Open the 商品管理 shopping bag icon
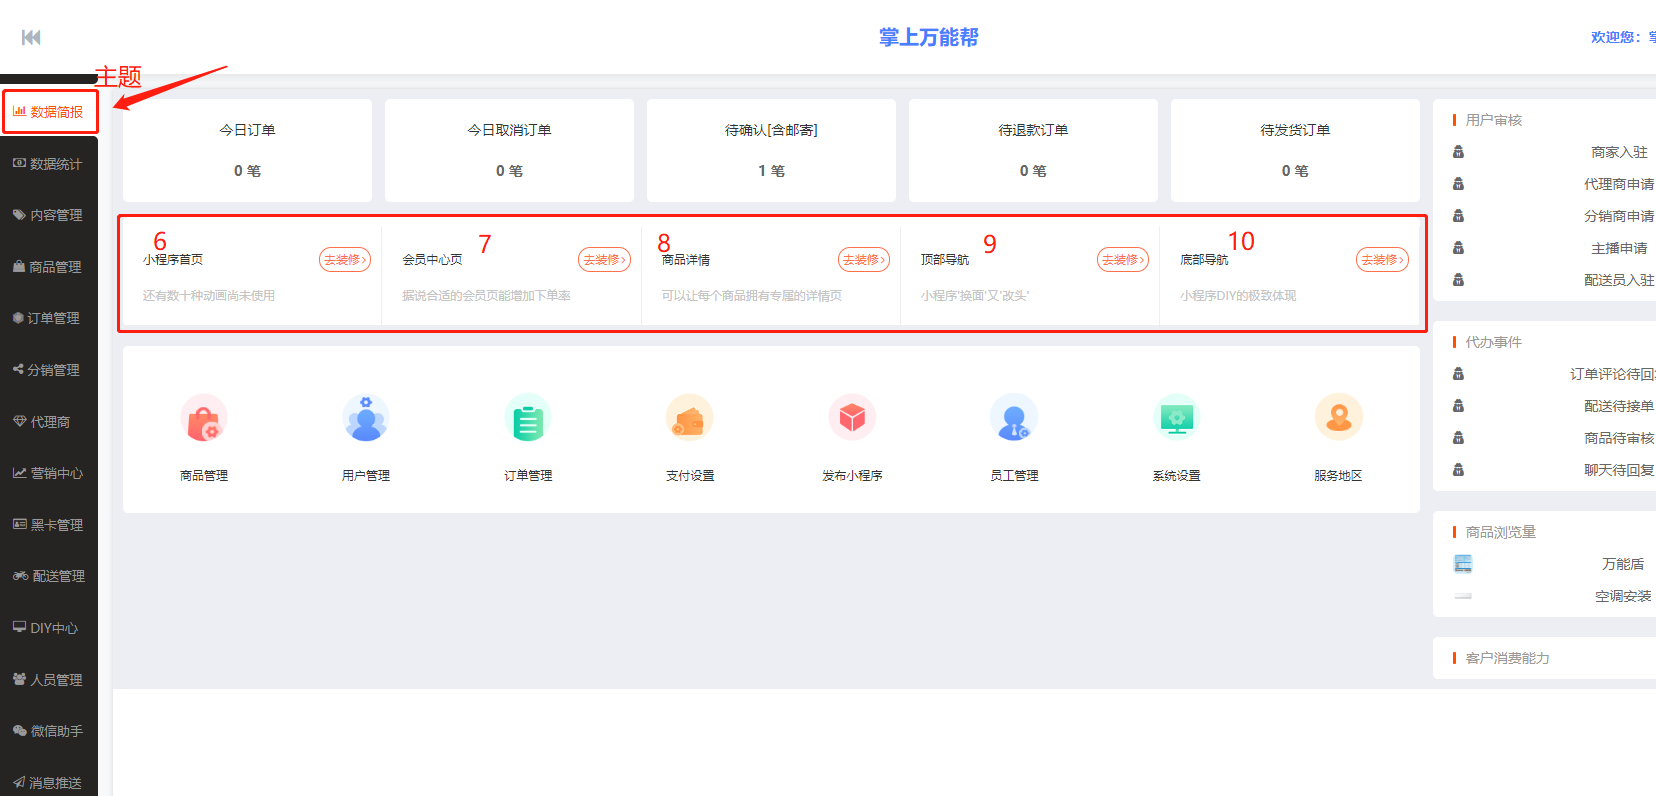The width and height of the screenshot is (1656, 796). [204, 419]
